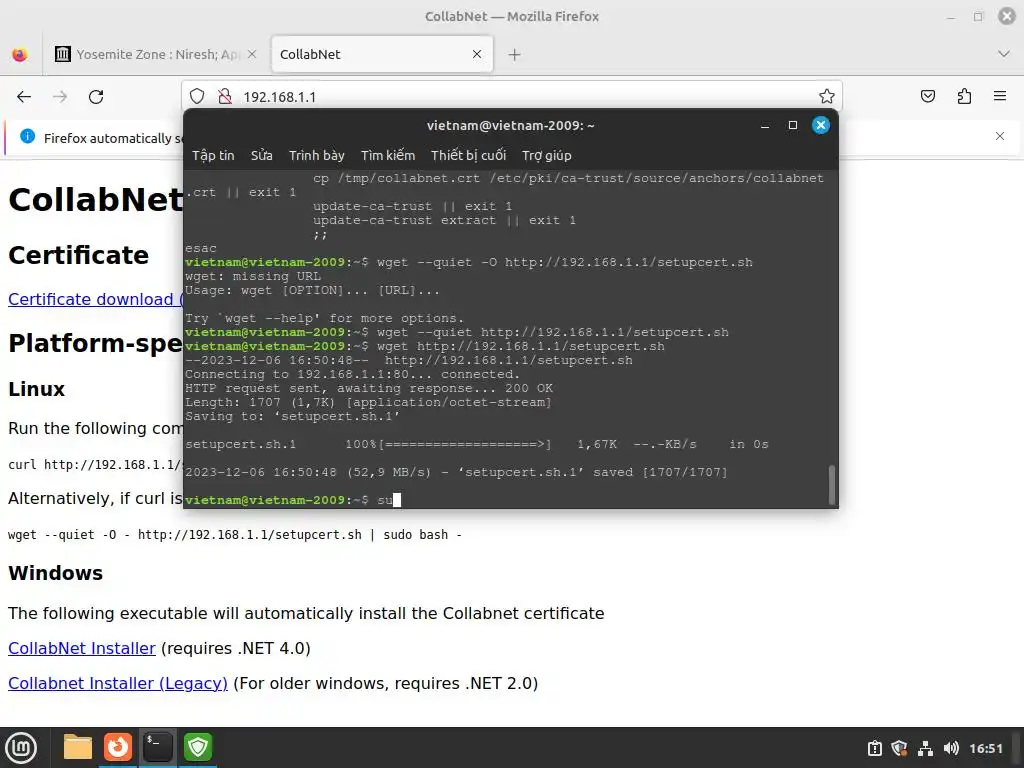Open the Collabnet Installer (Legacy) link
Image resolution: width=1024 pixels, height=768 pixels.
[x=118, y=683]
